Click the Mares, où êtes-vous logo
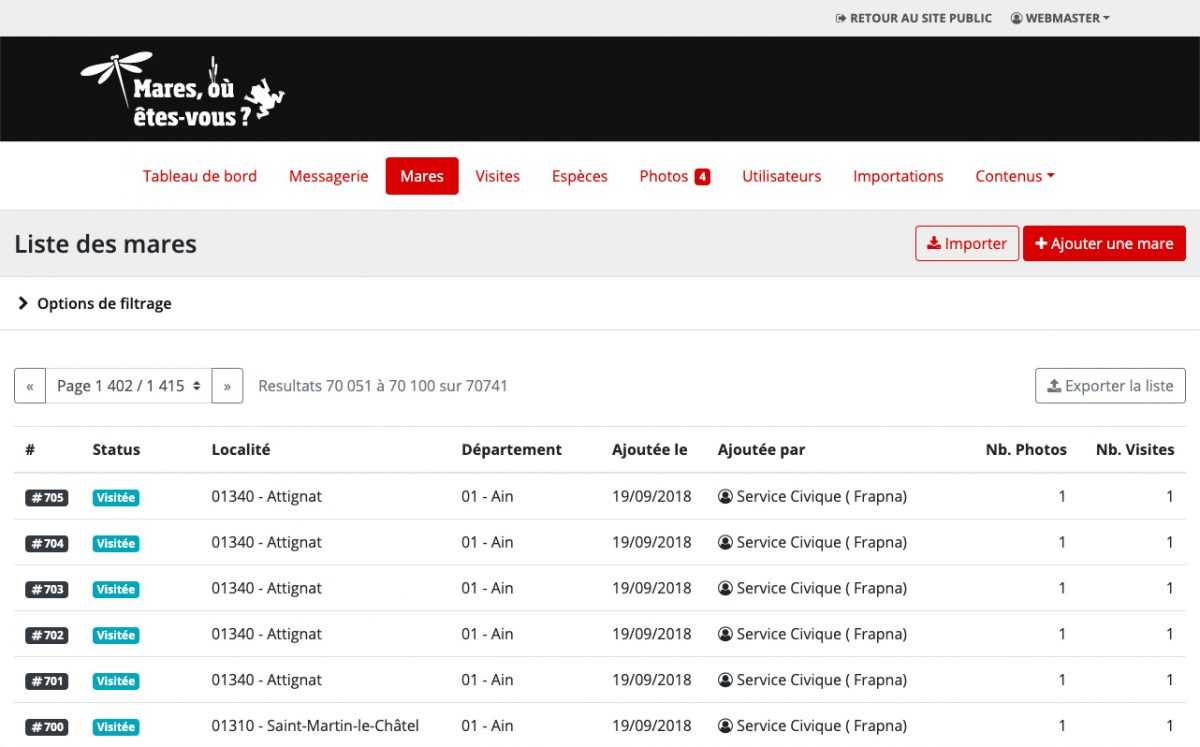1200x747 pixels. pyautogui.click(x=183, y=89)
